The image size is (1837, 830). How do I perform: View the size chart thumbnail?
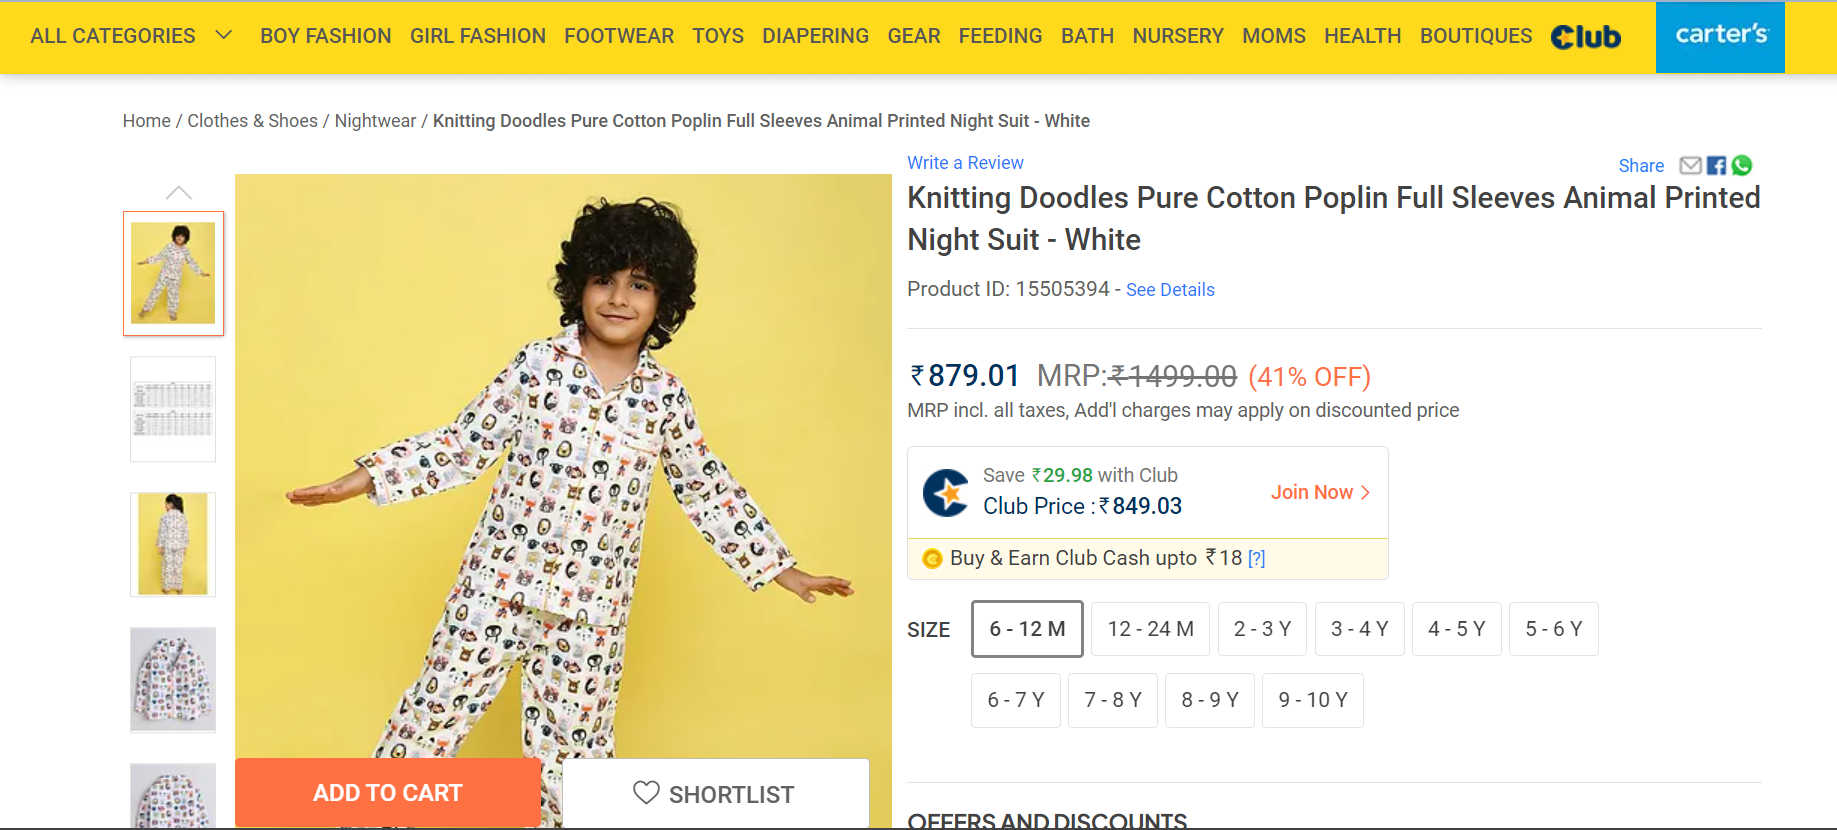point(173,409)
